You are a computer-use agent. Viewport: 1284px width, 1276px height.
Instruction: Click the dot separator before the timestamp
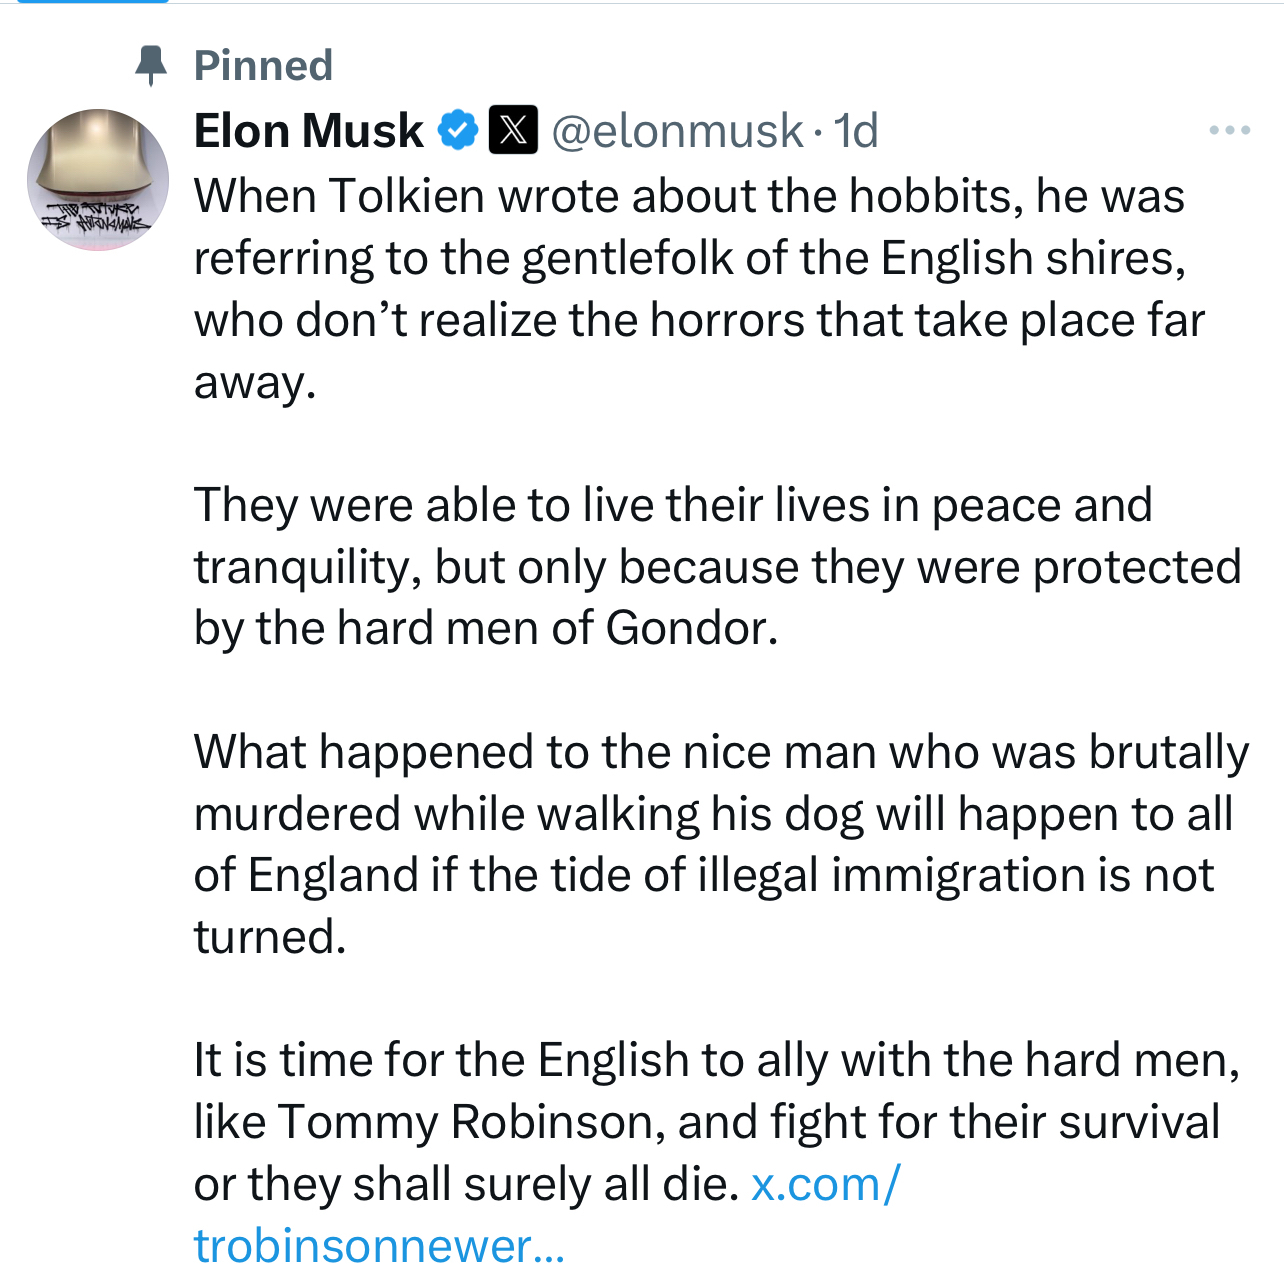[818, 132]
